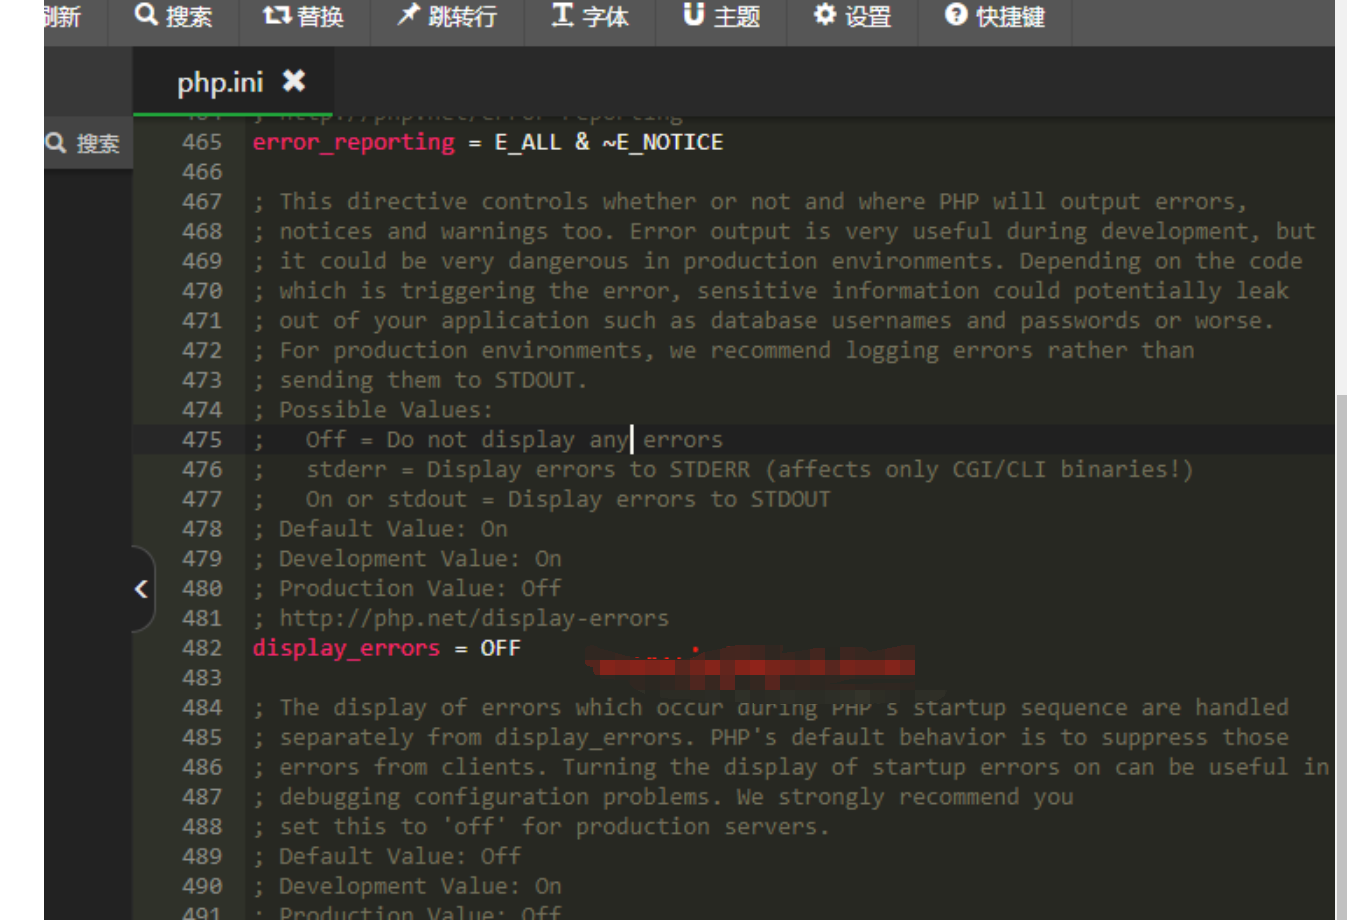Switch to the php.ini file tab
Screen dimensions: 1347x920
[219, 82]
